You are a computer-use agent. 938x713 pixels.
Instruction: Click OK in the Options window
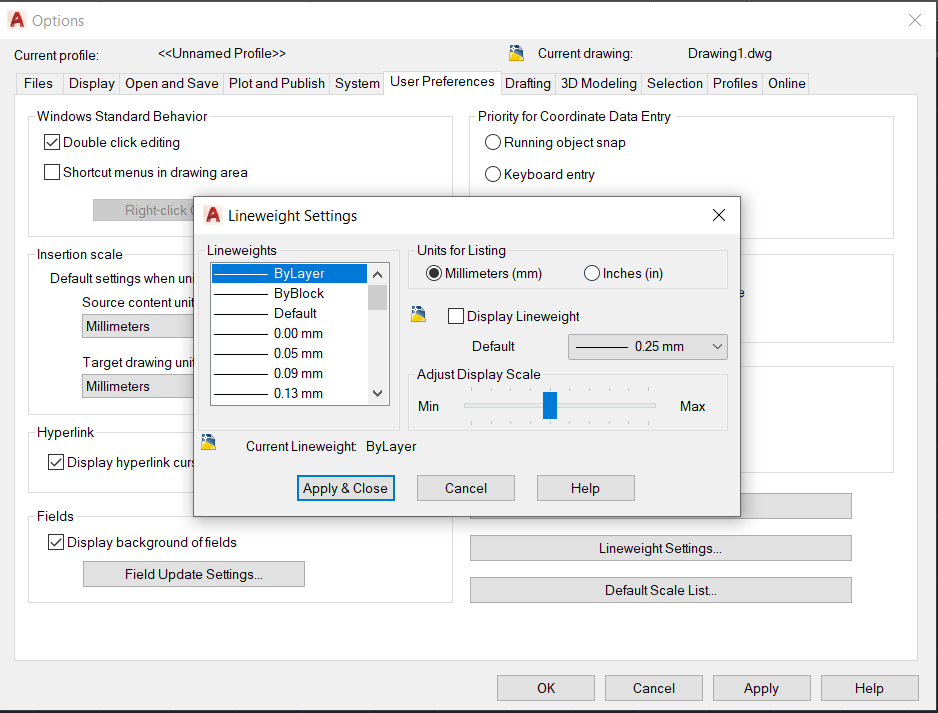click(x=546, y=688)
